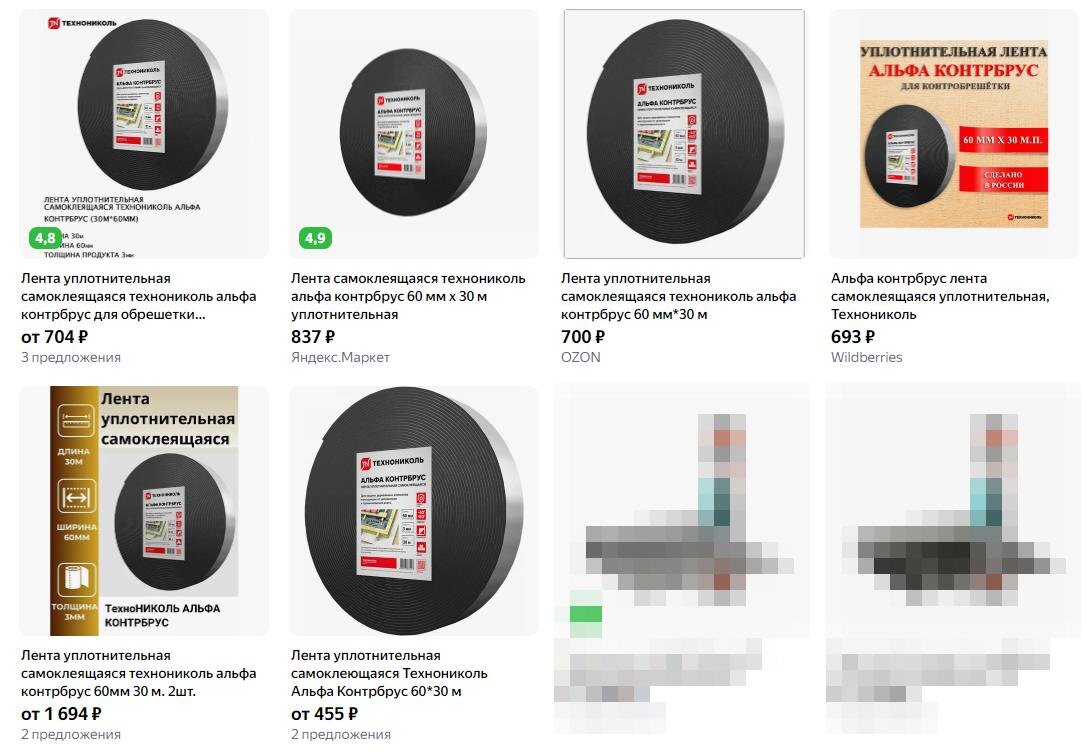The height and width of the screenshot is (754, 1086).
Task: Open the Wildberries orange banner product image
Action: pyautogui.click(x=954, y=134)
